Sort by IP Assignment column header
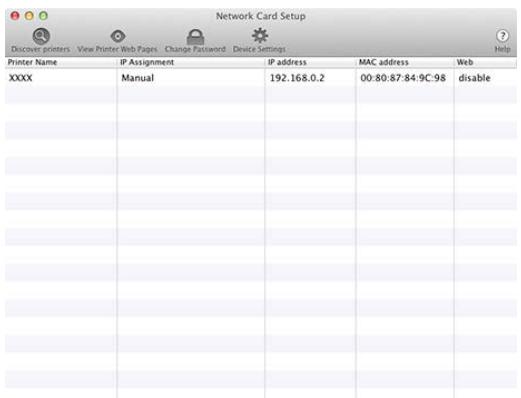The image size is (521, 398). [191, 62]
